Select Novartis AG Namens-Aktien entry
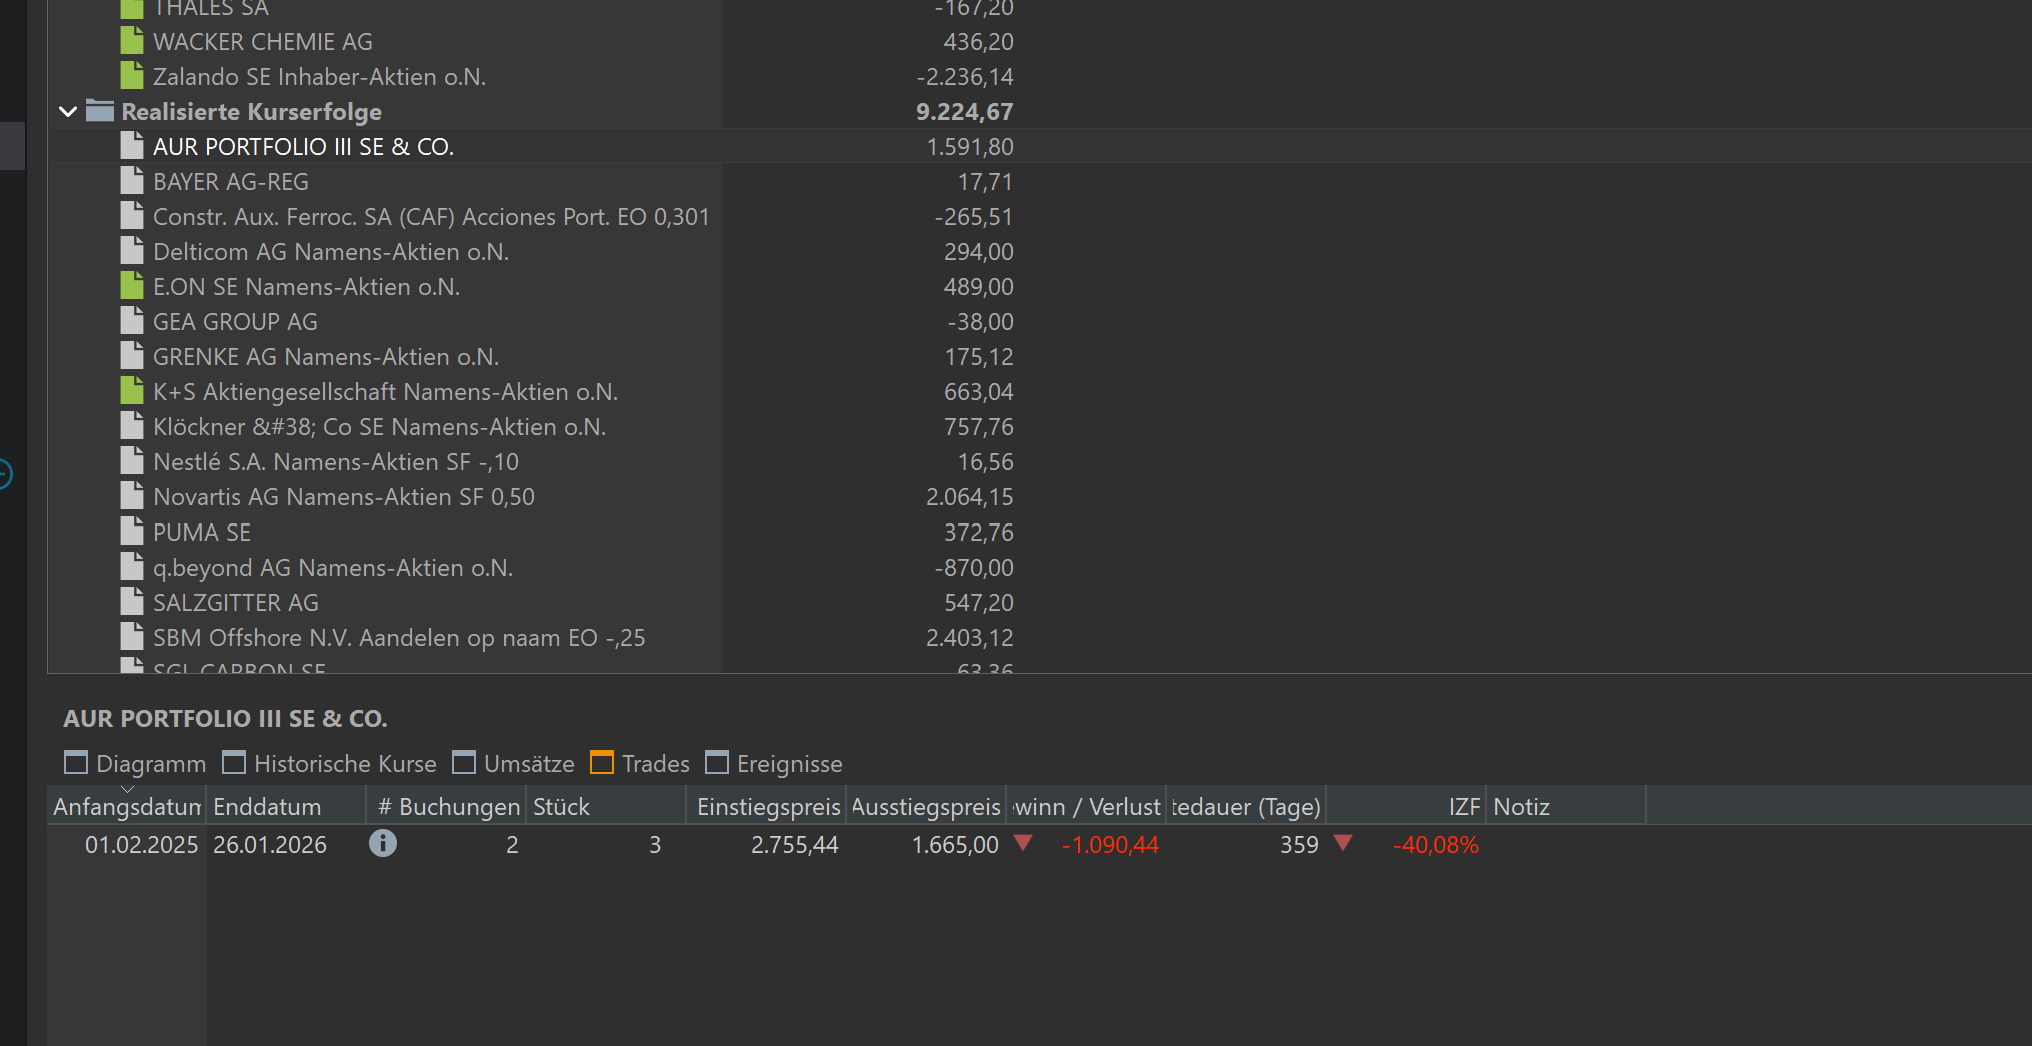The height and width of the screenshot is (1046, 2032). point(343,497)
